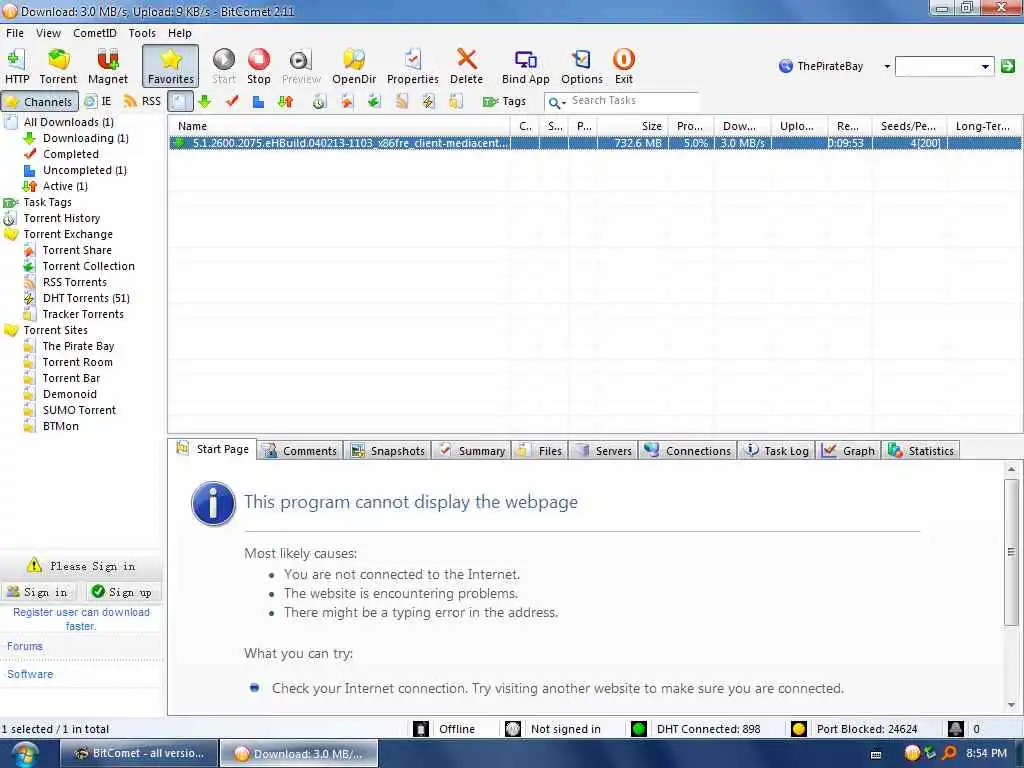Open The Pirate Bay site entry
1024x768 pixels.
click(x=78, y=346)
